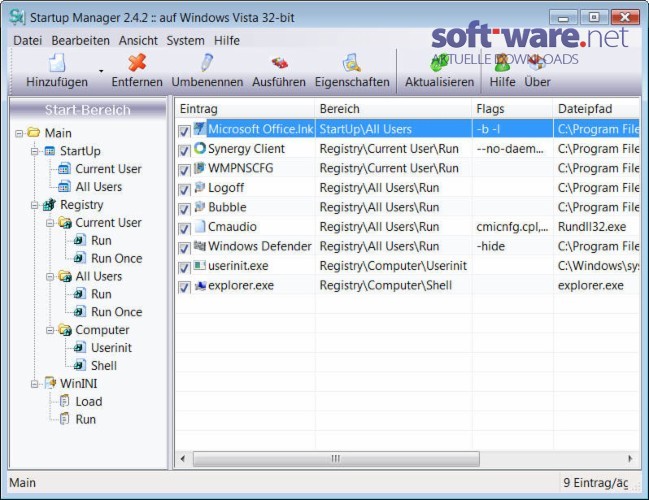The width and height of the screenshot is (649, 500).
Task: Click the userinit.exe entry icon
Action: 200,265
